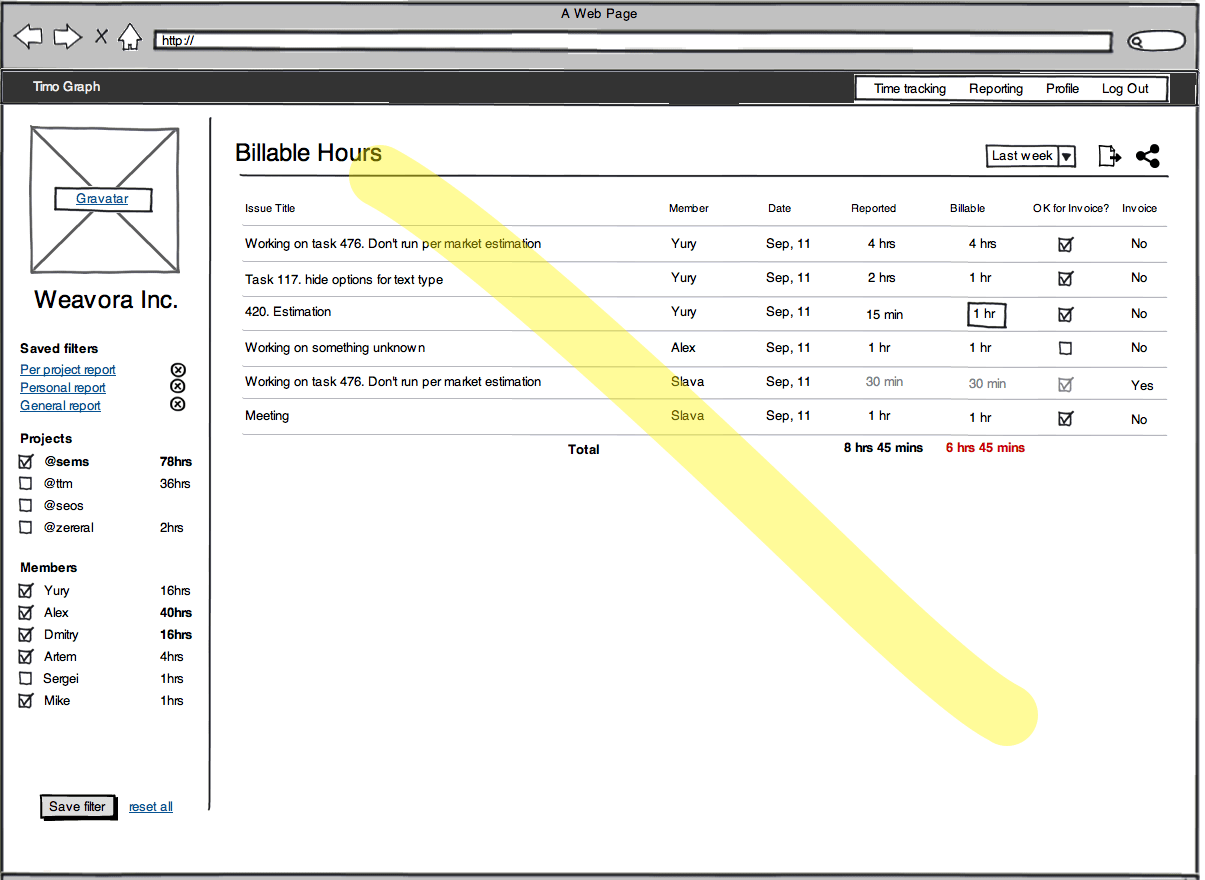
Task: Click the Timo Graph brand title
Action: [x=66, y=87]
